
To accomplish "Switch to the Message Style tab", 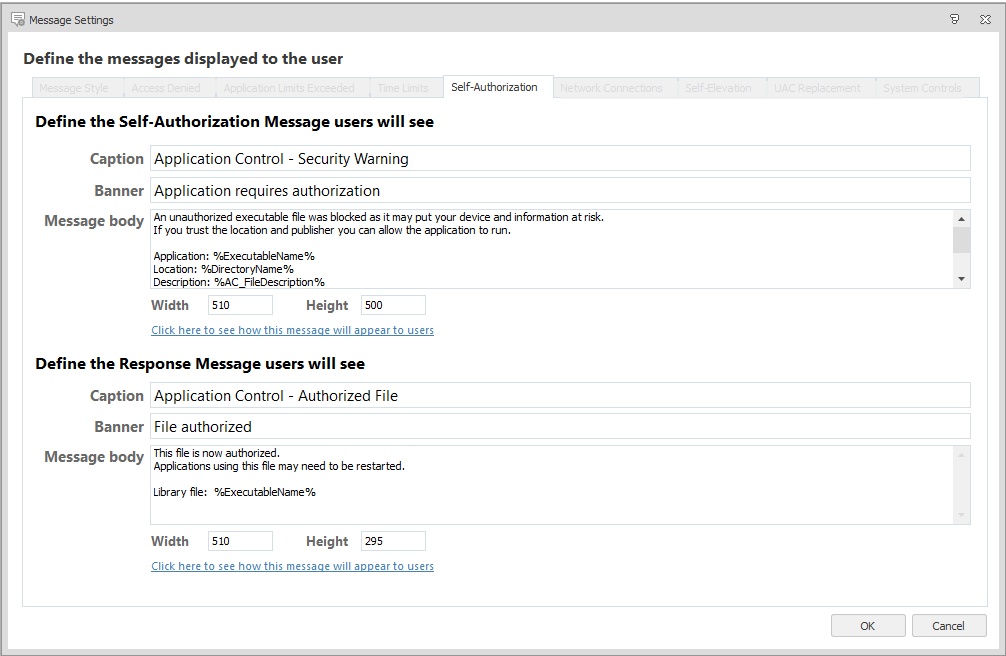I will click(74, 88).
